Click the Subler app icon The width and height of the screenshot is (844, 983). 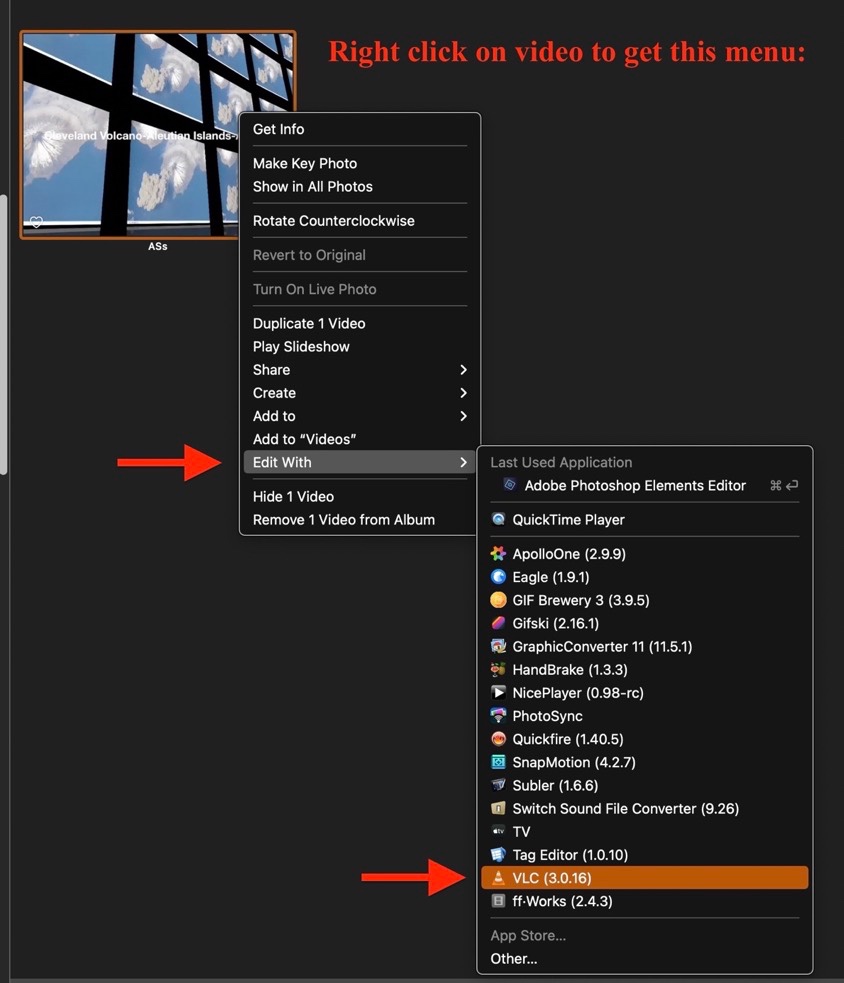(x=498, y=786)
